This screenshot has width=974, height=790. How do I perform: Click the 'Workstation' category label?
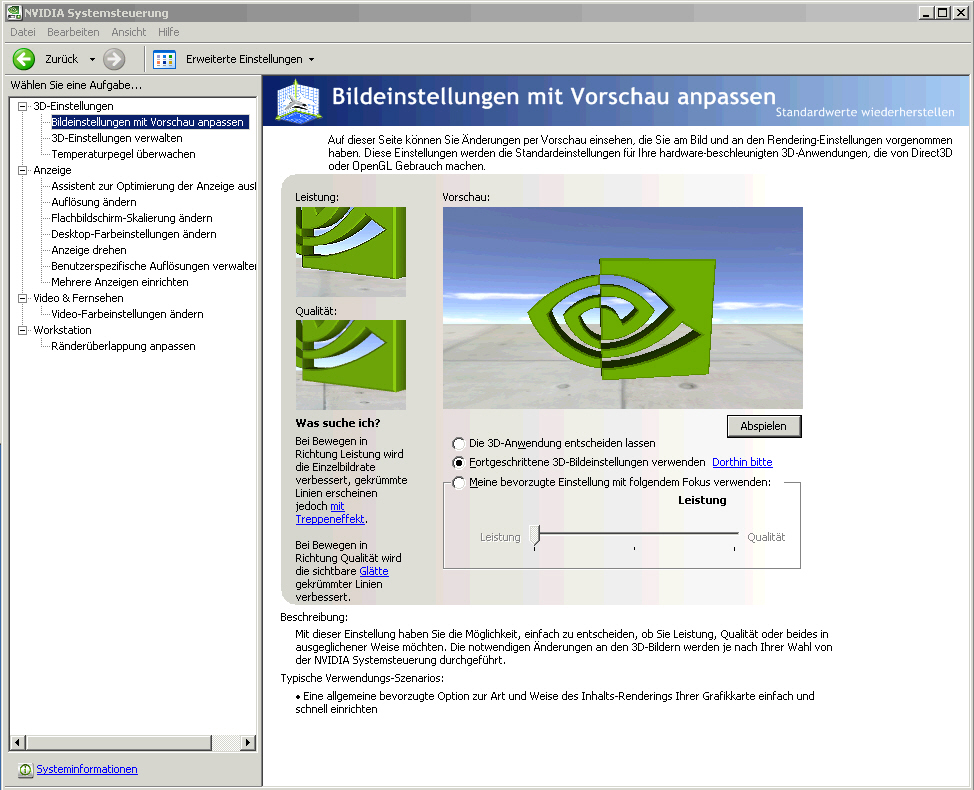coord(62,330)
